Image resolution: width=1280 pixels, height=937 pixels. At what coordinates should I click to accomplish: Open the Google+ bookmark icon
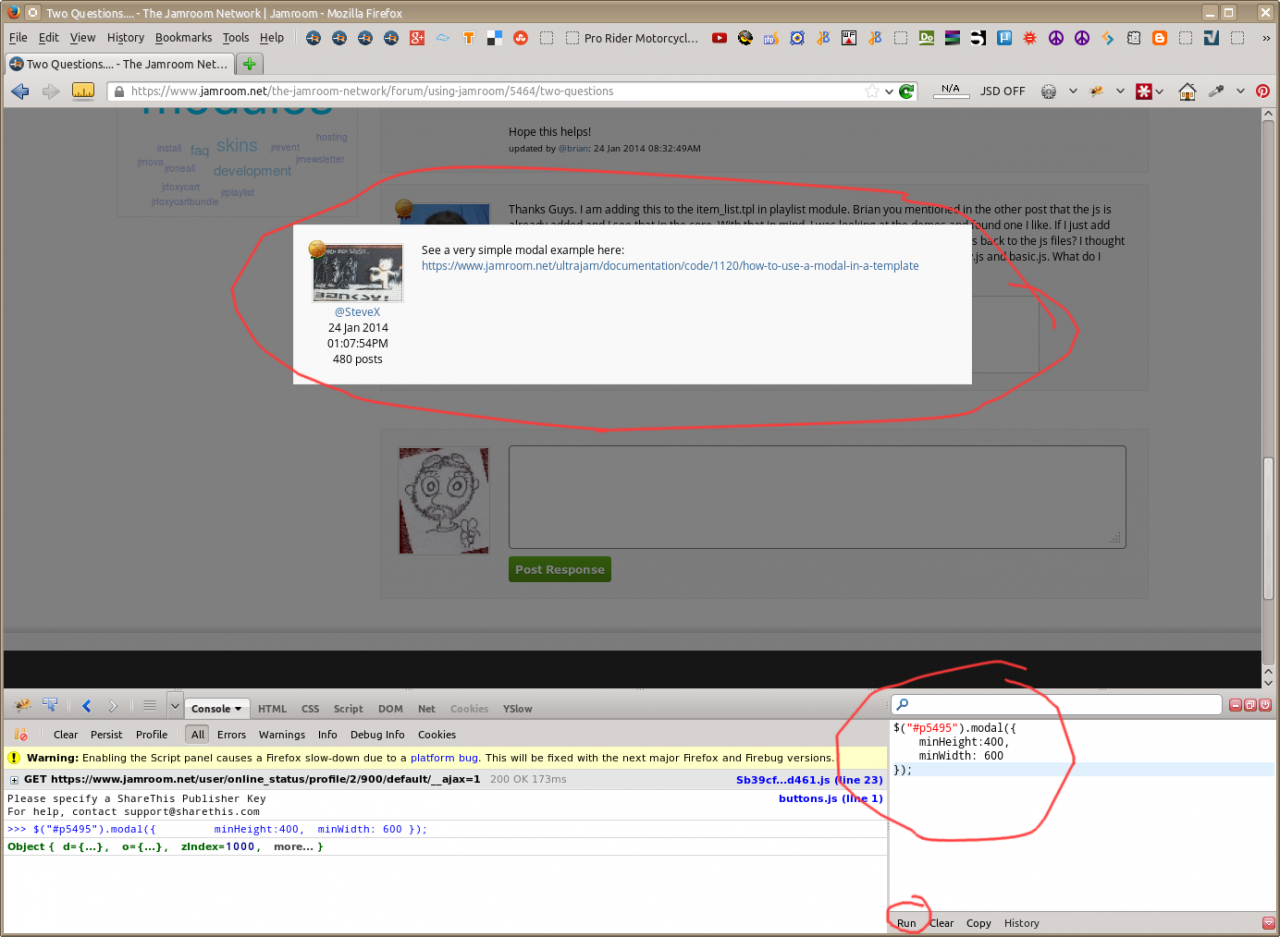(x=418, y=38)
